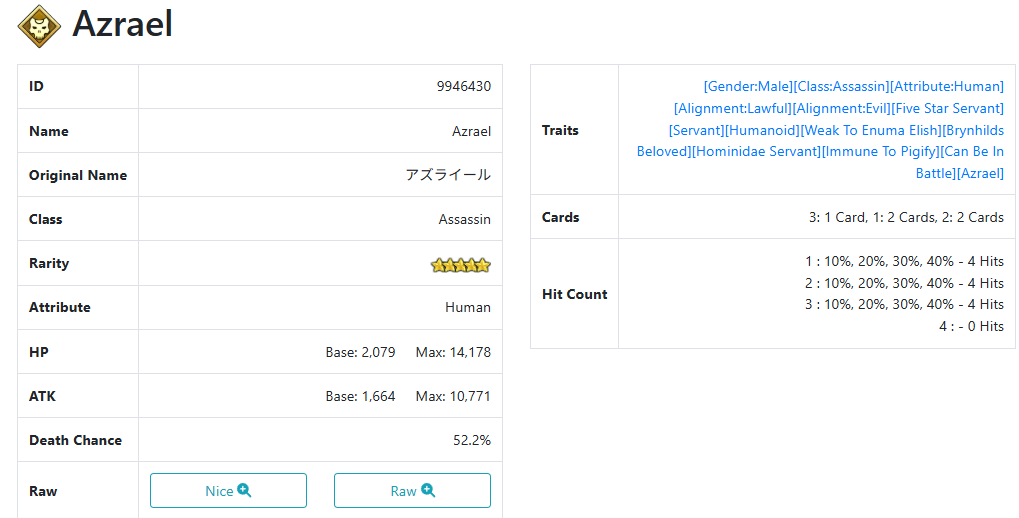
Task: Open the Five Star Servant trait link
Action: click(948, 109)
